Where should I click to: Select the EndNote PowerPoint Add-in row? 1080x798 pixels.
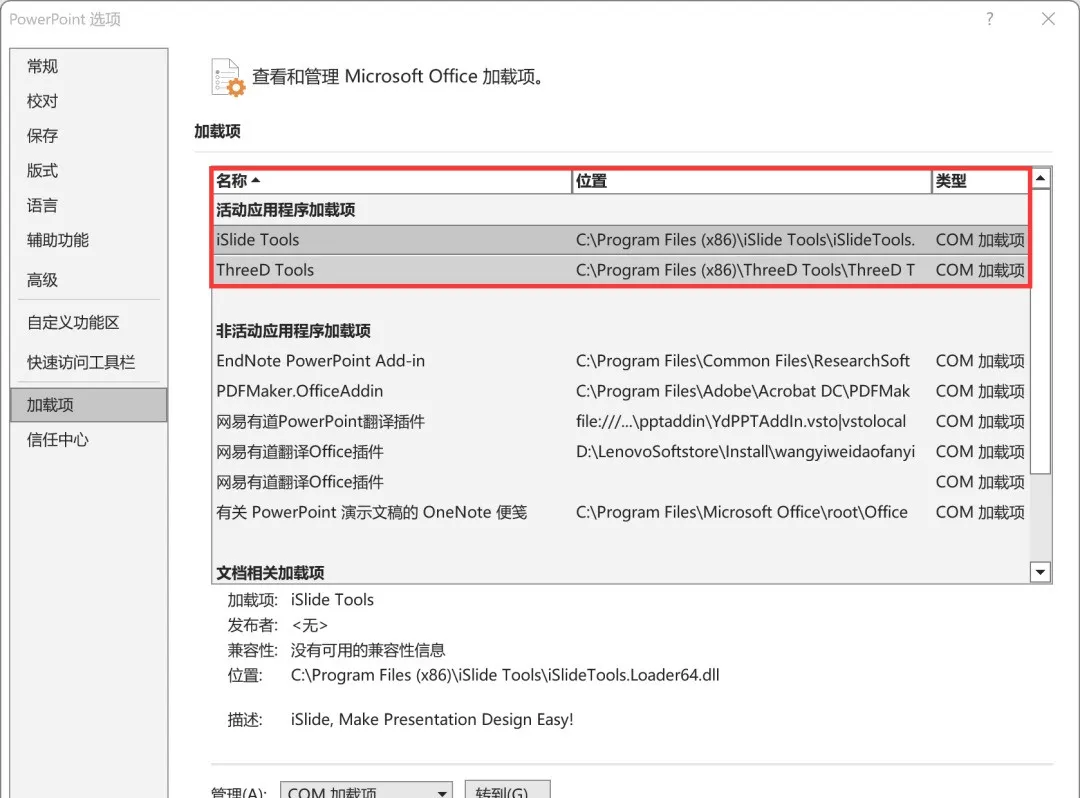[621, 361]
